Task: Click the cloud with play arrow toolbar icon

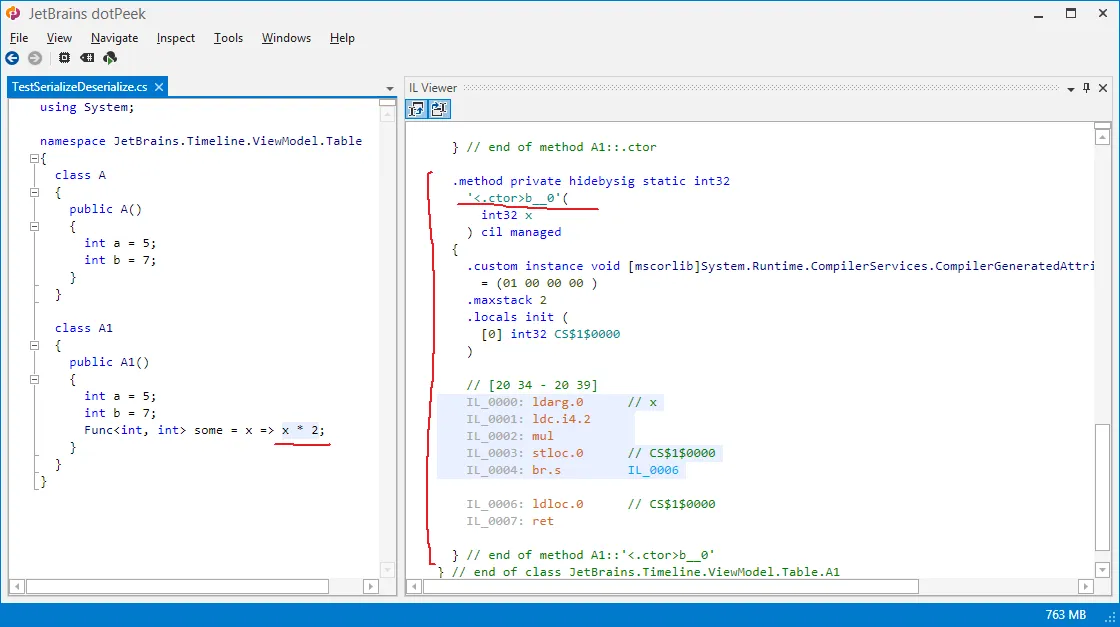Action: click(110, 58)
